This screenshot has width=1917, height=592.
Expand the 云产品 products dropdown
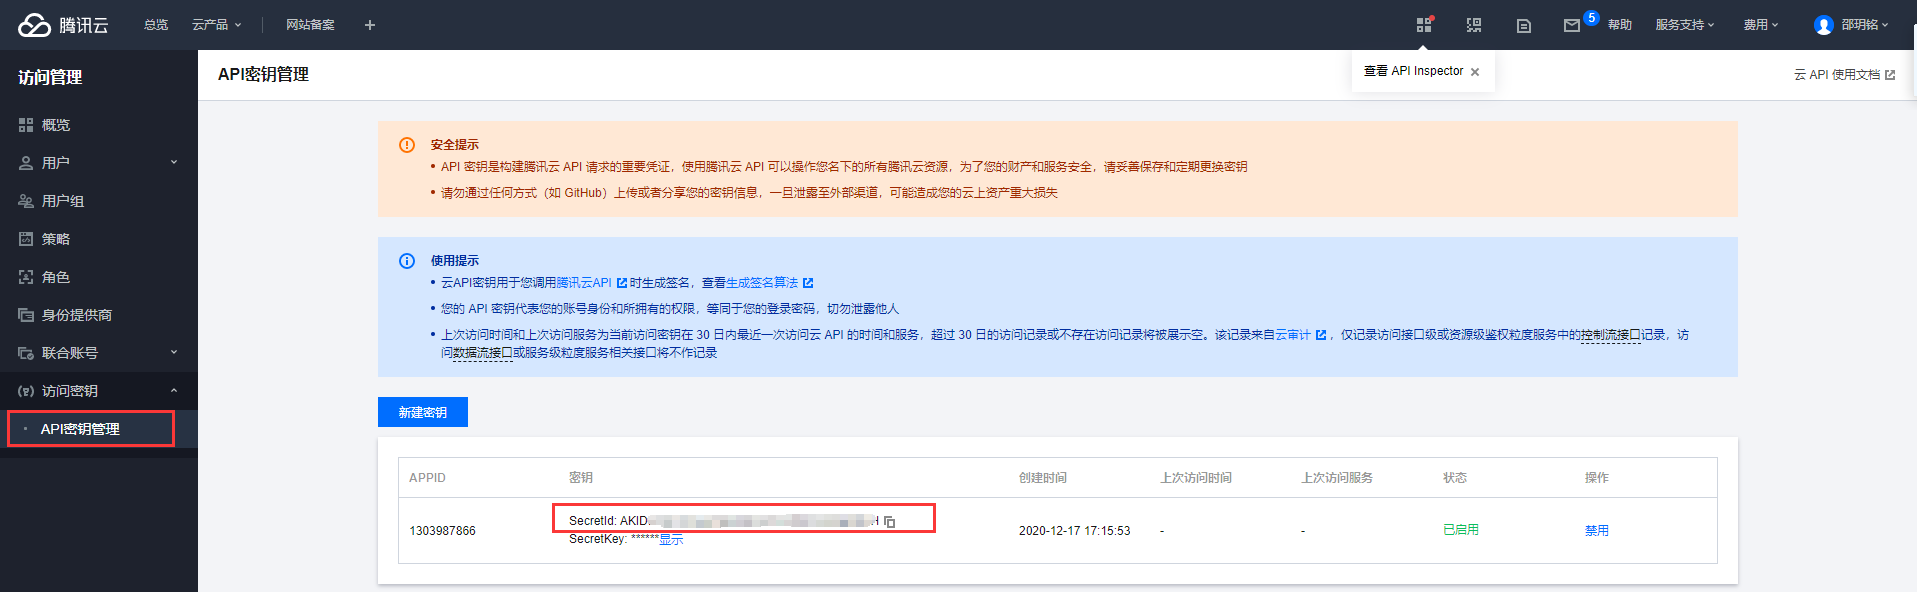pyautogui.click(x=216, y=25)
